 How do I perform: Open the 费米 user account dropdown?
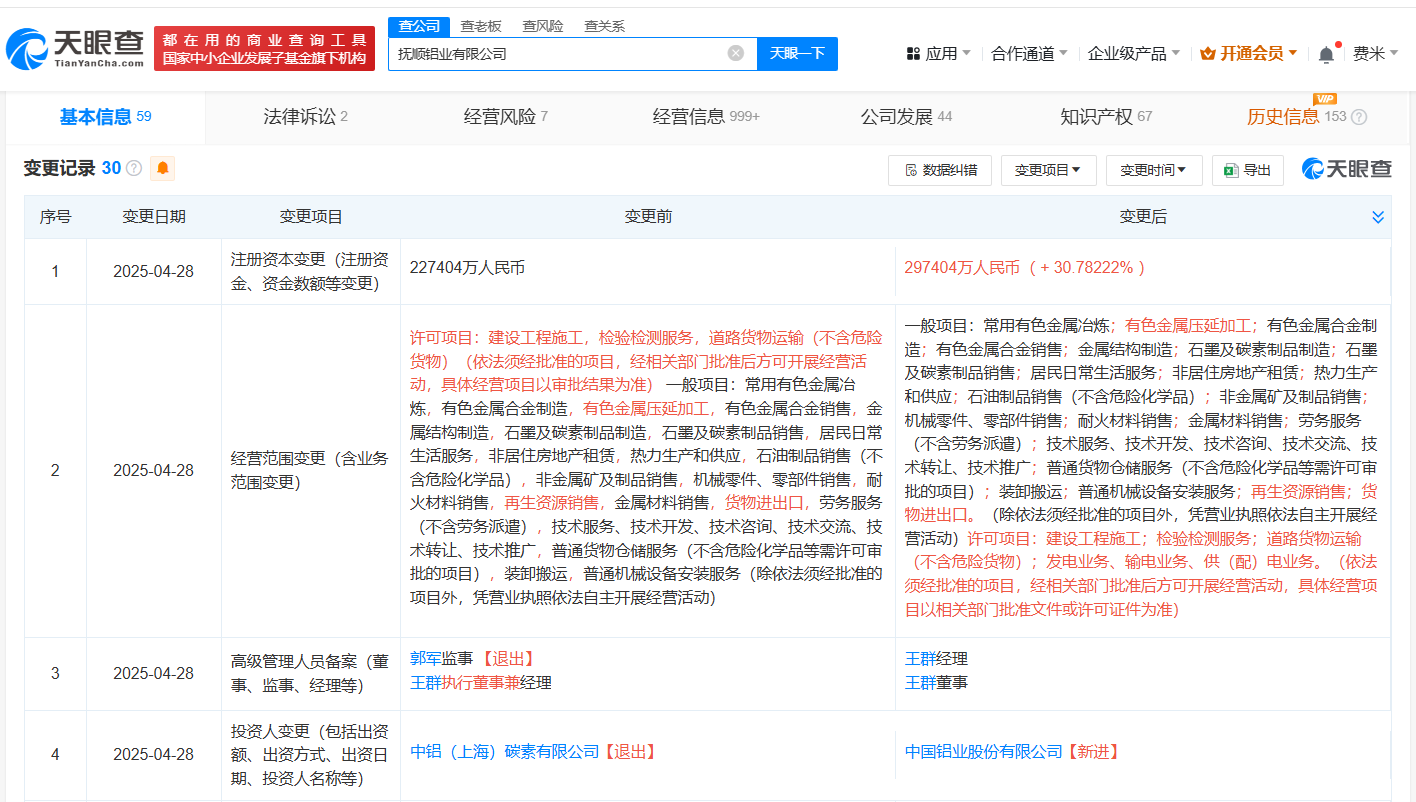point(1375,53)
